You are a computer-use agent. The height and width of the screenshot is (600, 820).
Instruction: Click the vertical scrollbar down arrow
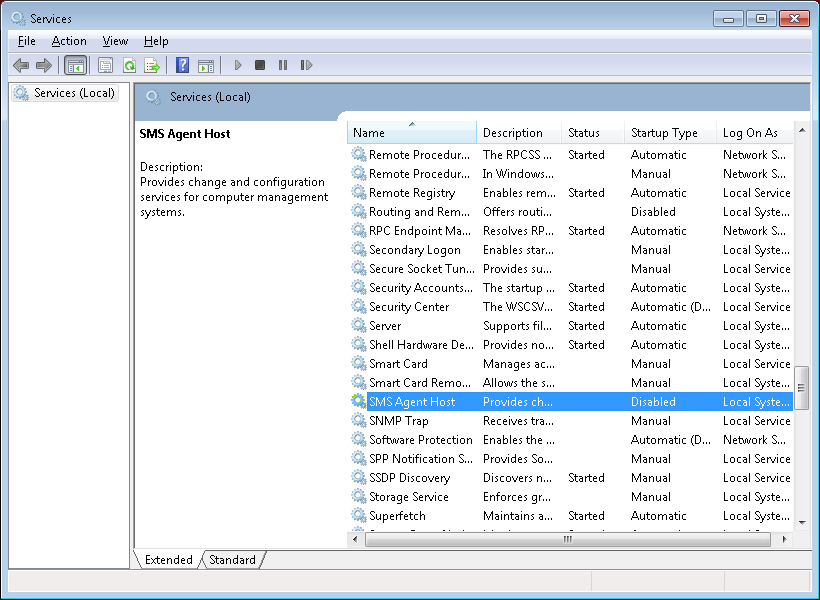pos(801,521)
